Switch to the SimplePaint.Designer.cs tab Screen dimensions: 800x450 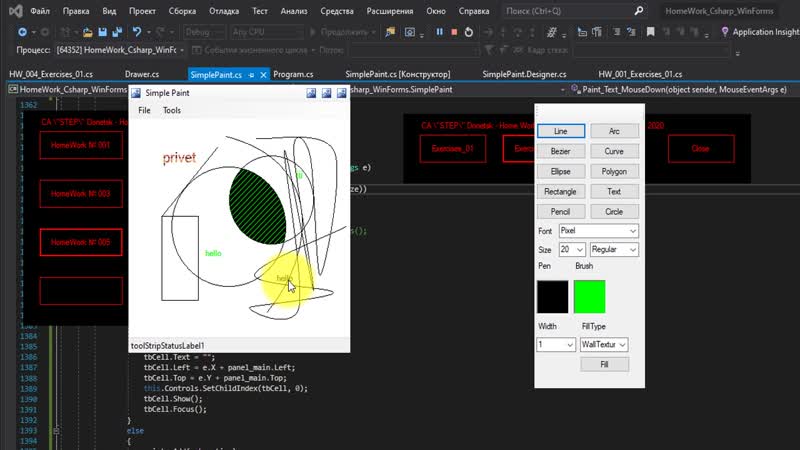(524, 74)
